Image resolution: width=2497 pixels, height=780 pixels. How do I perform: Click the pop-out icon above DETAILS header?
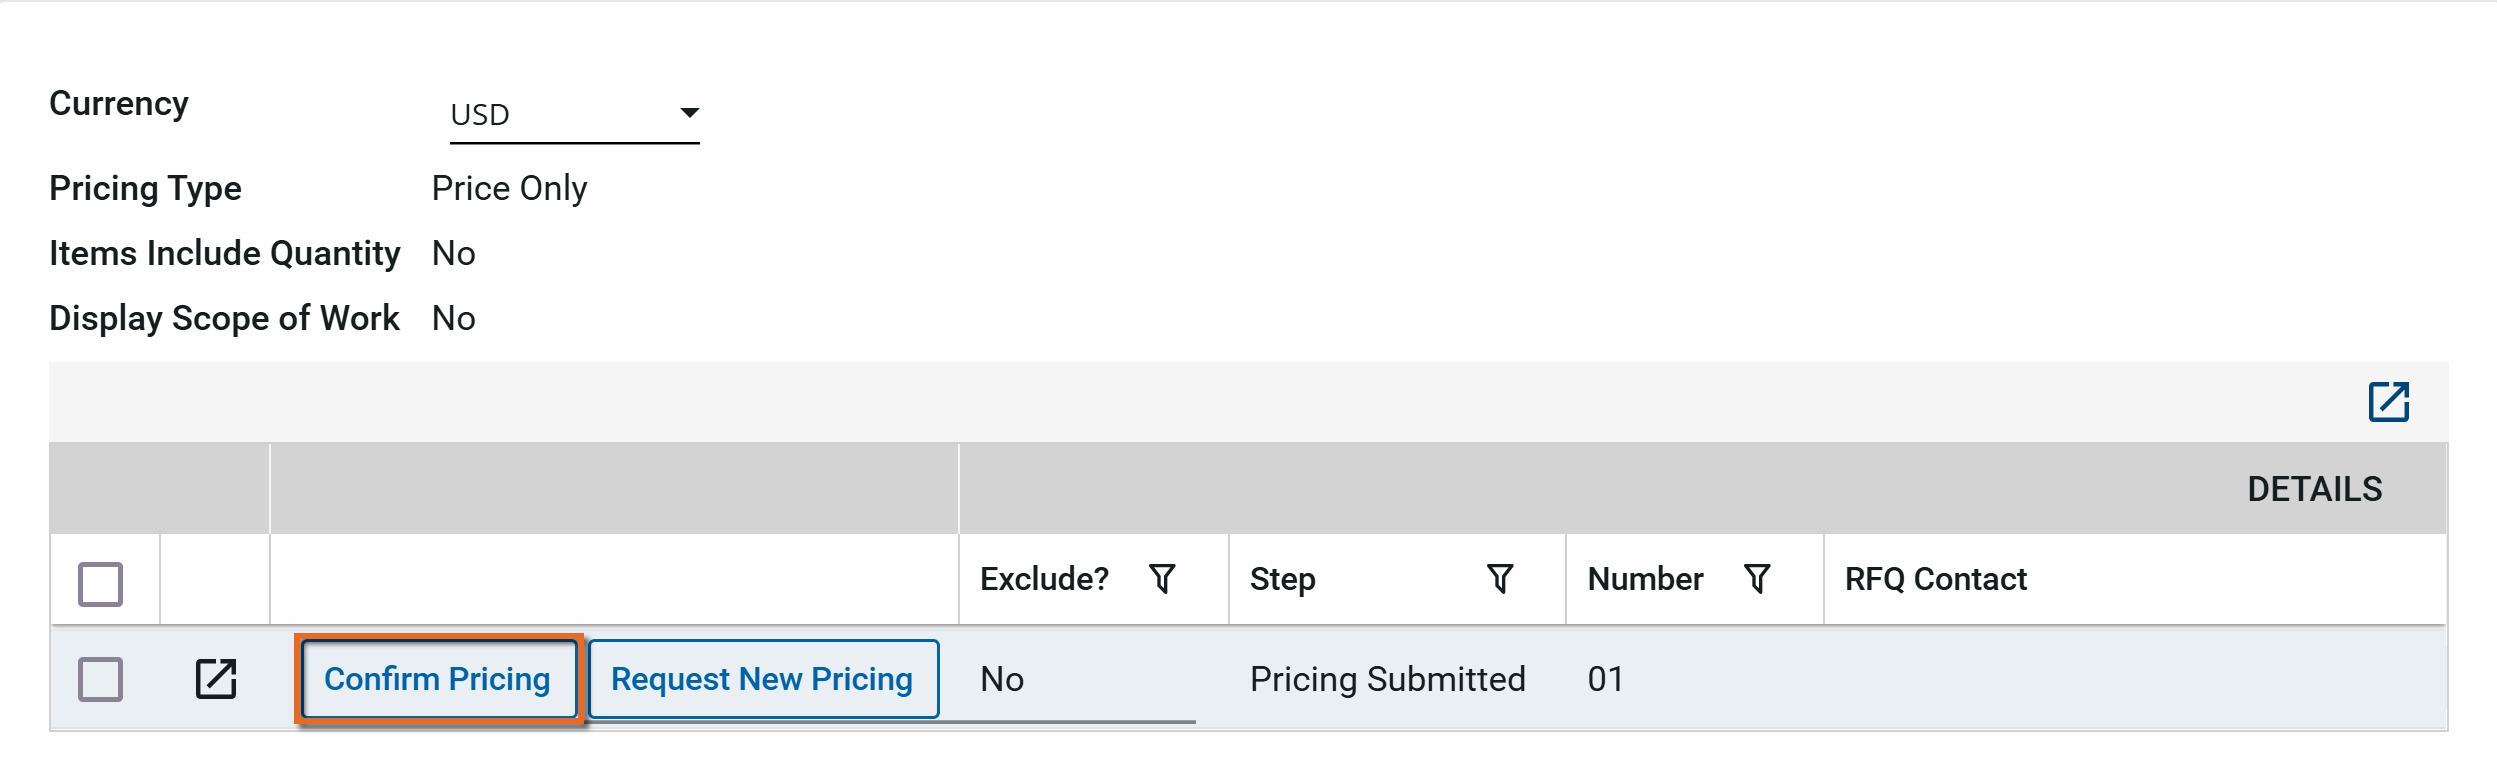pos(2388,402)
